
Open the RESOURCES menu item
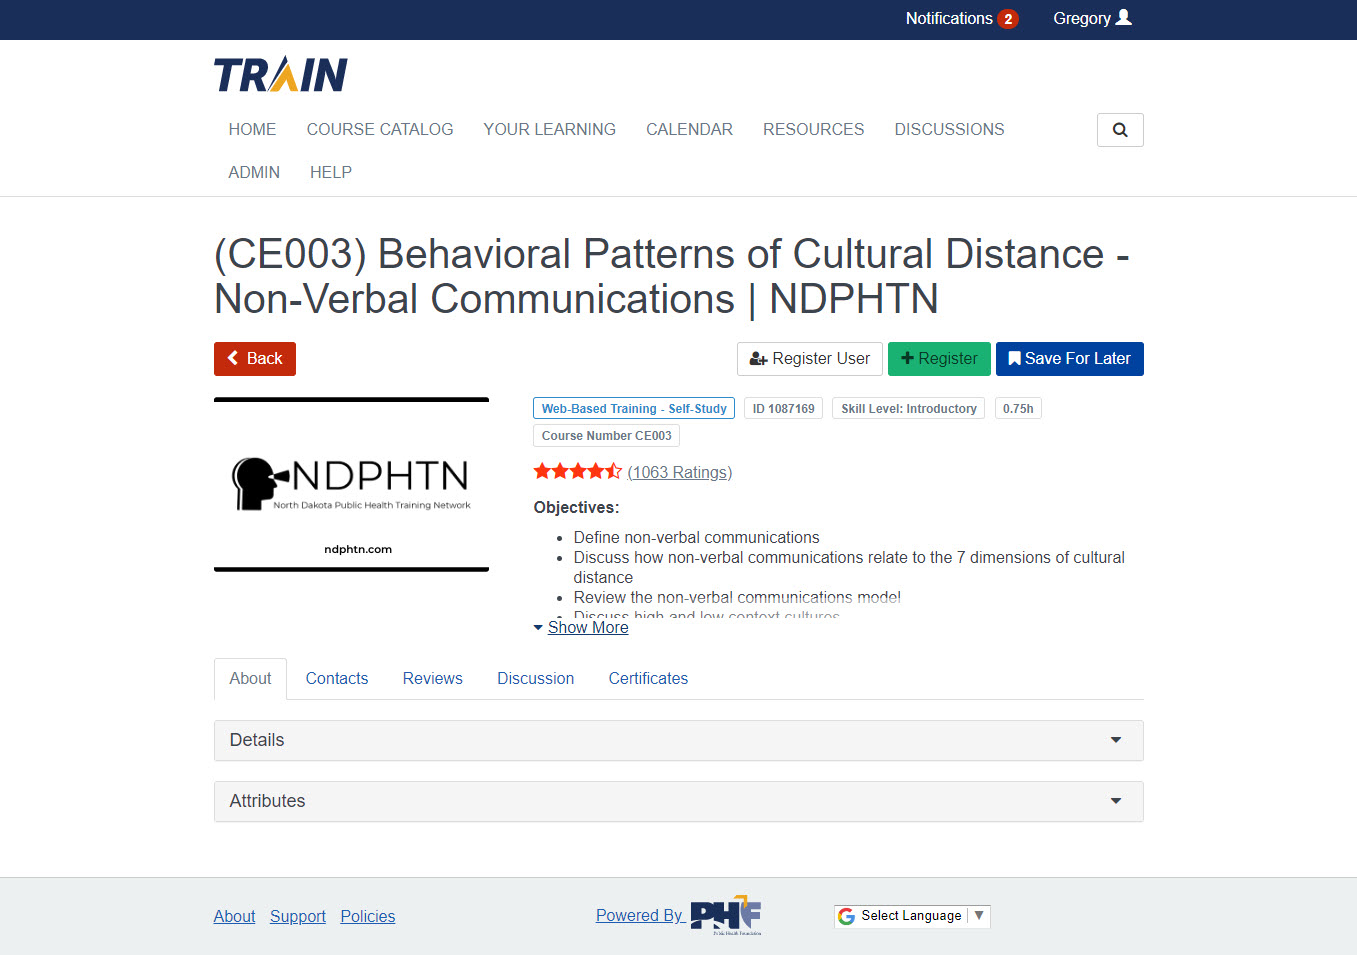[813, 129]
